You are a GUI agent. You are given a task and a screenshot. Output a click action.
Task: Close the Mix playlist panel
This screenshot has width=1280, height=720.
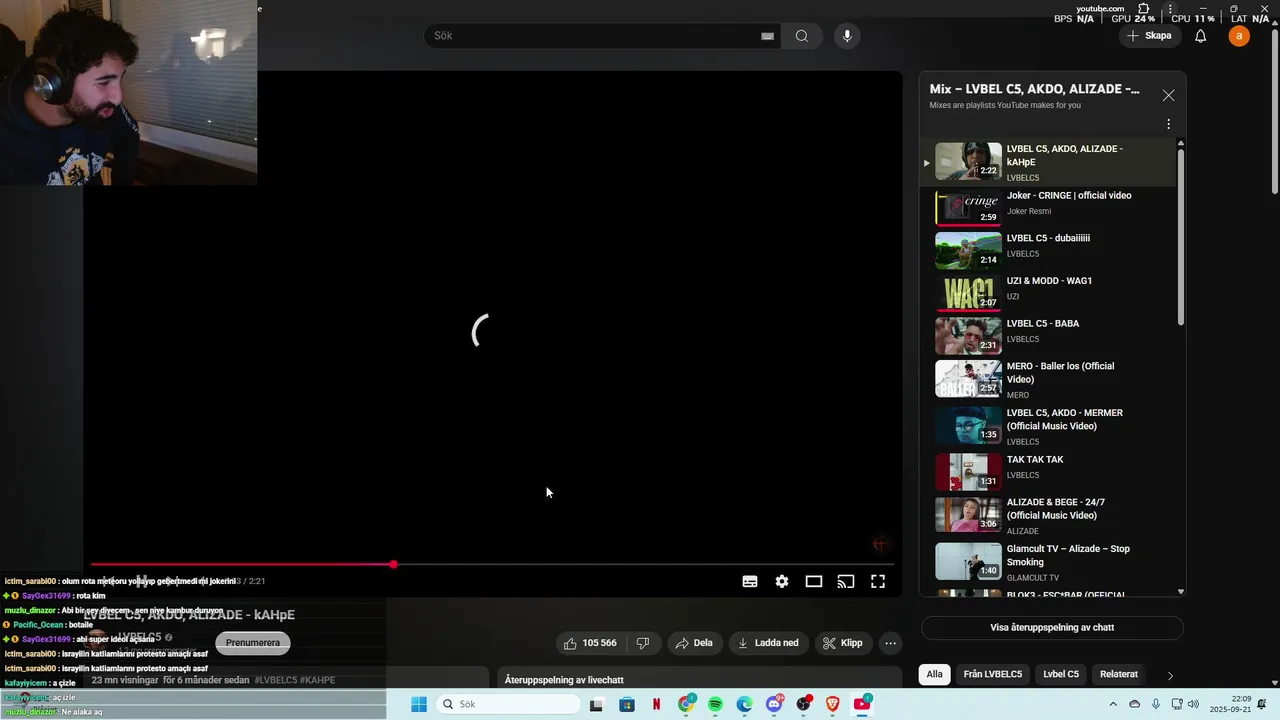pyautogui.click(x=1168, y=96)
